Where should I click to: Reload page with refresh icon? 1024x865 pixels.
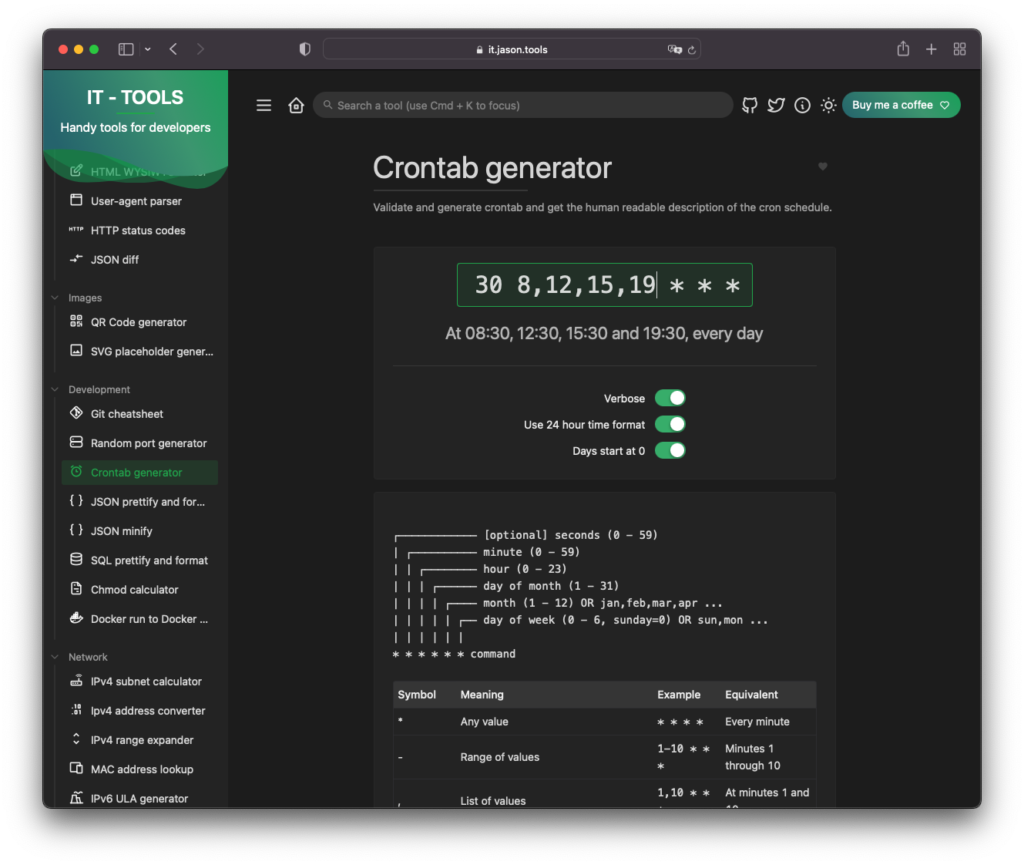pyautogui.click(x=692, y=50)
